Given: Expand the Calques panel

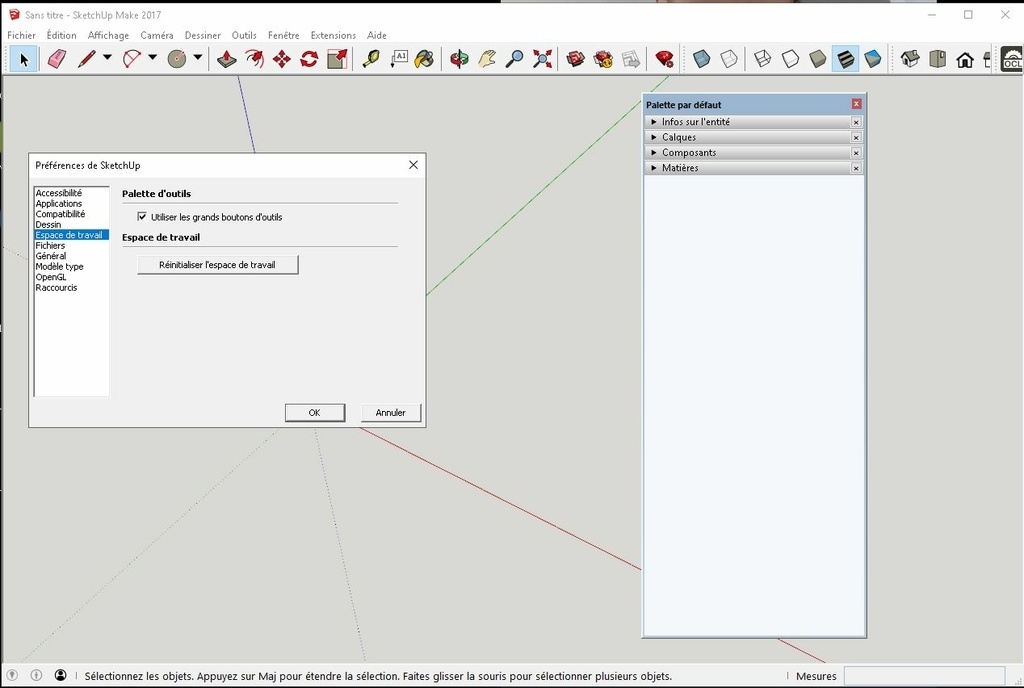Looking at the screenshot, I should [x=654, y=137].
